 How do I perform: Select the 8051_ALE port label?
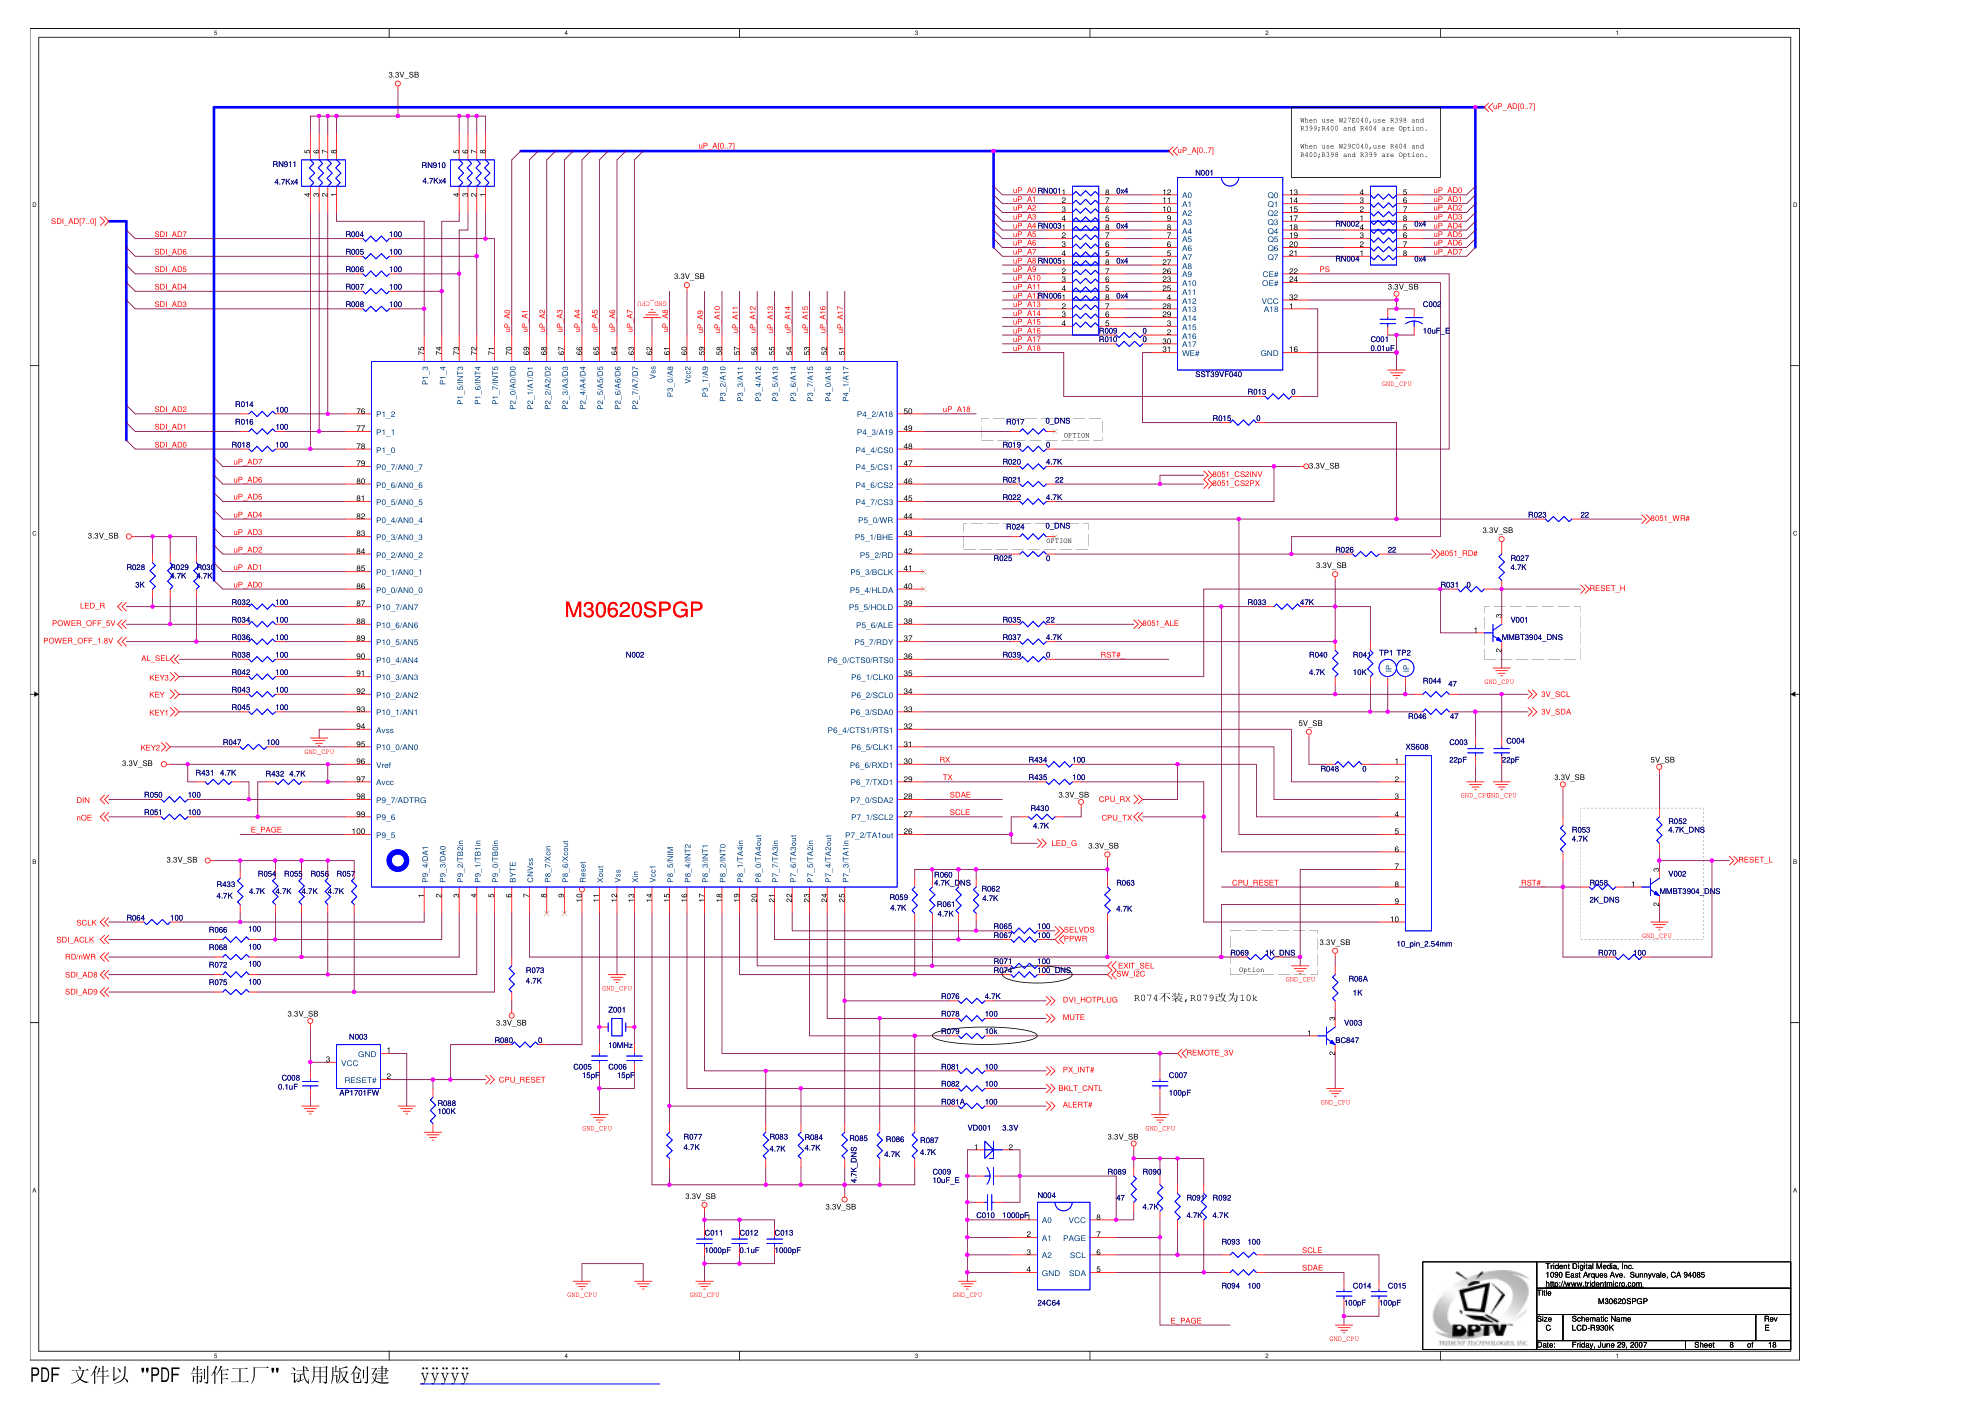[1160, 624]
